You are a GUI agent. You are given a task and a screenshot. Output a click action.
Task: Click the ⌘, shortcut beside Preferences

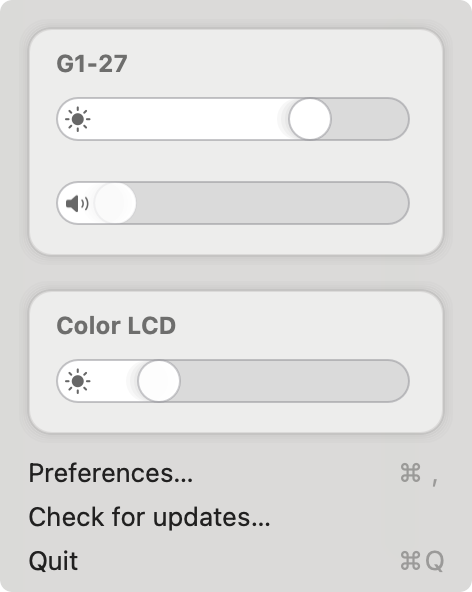point(419,473)
